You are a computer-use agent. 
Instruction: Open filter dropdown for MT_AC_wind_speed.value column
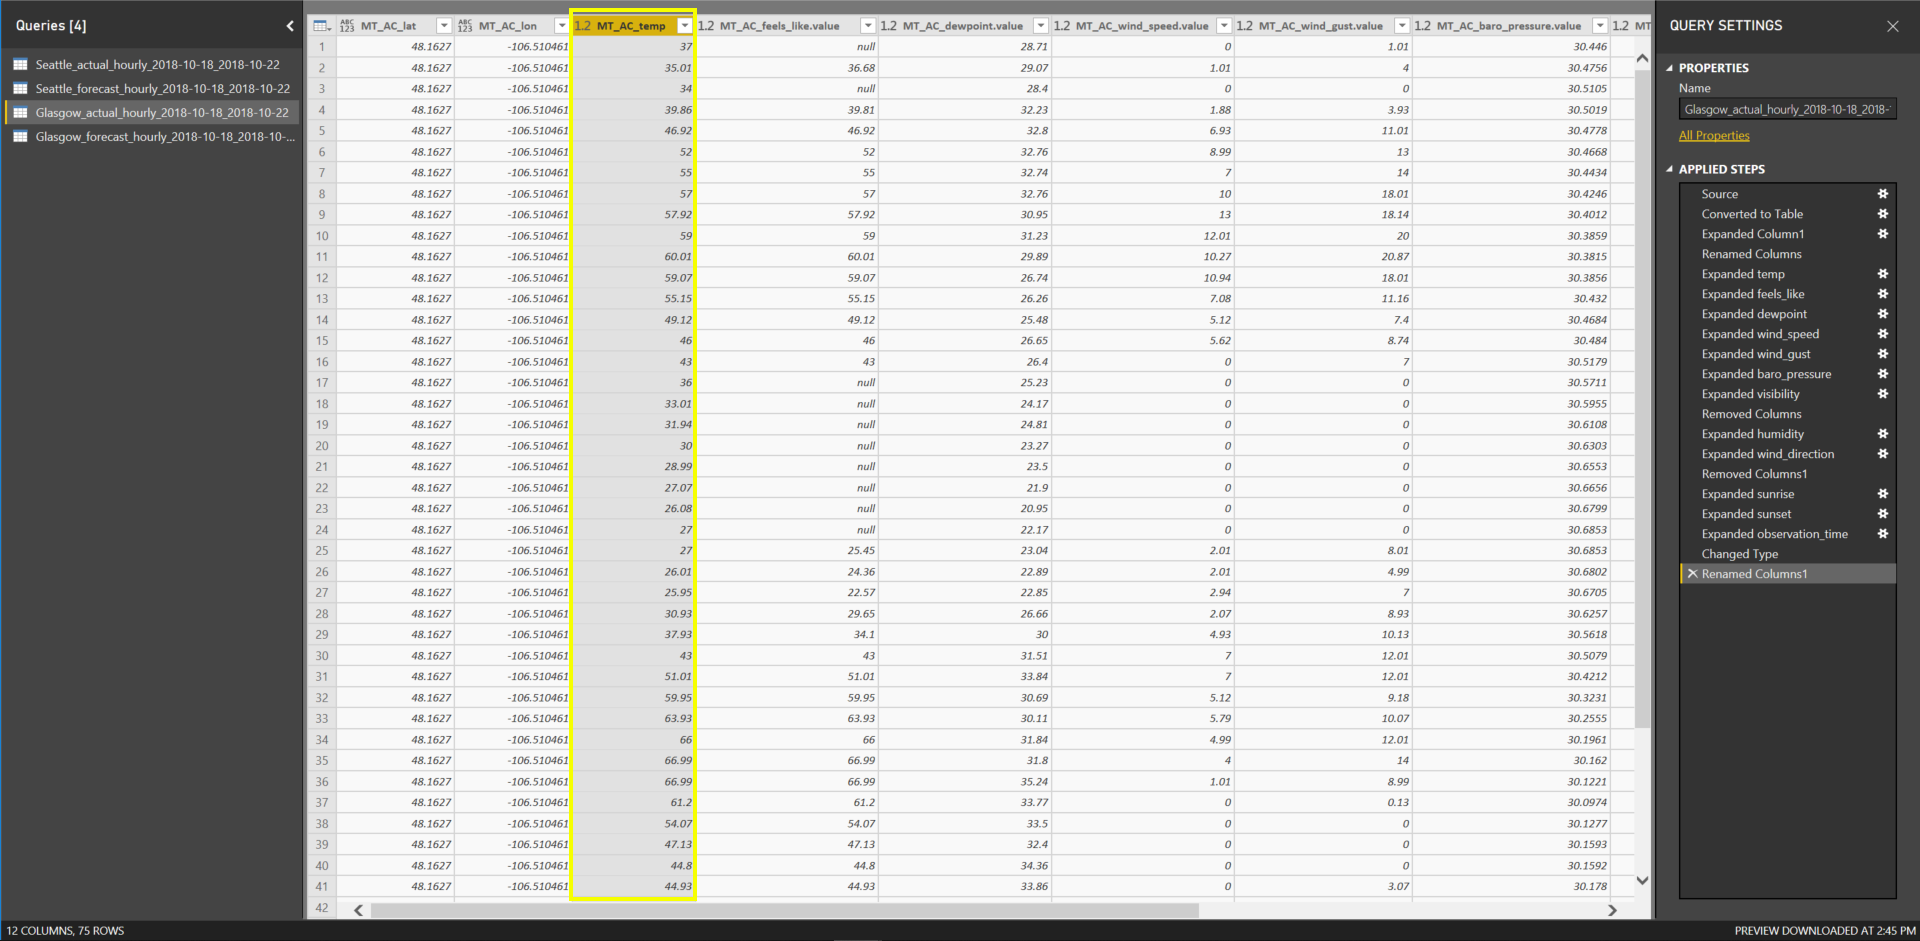coord(1225,26)
